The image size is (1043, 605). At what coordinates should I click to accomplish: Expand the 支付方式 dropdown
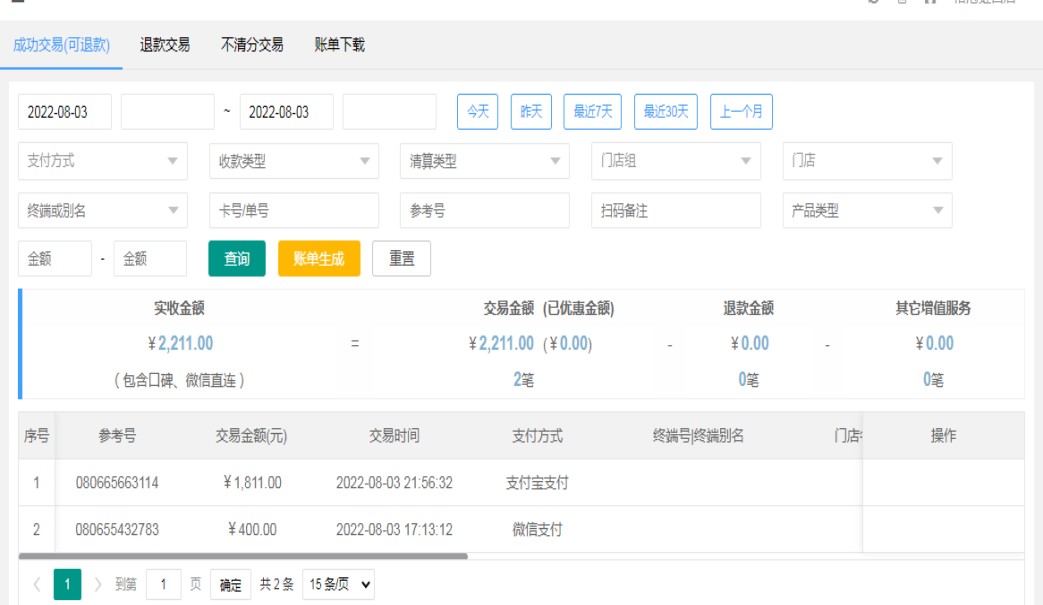(103, 161)
